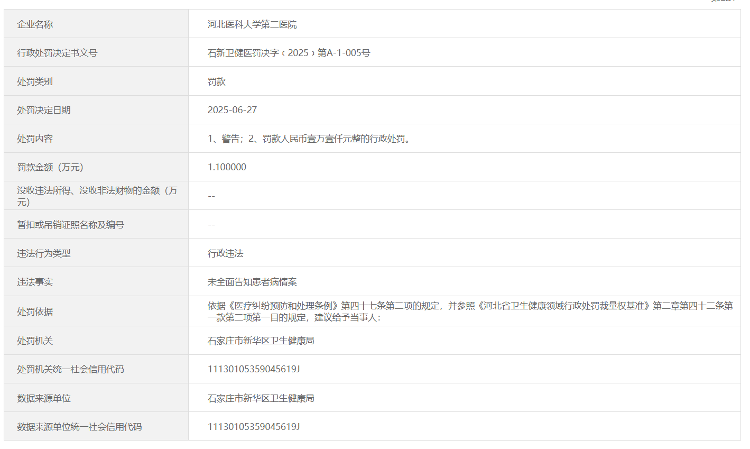The height and width of the screenshot is (449, 750).
Task: Click the fine amount value 1.100000
Action: click(227, 167)
